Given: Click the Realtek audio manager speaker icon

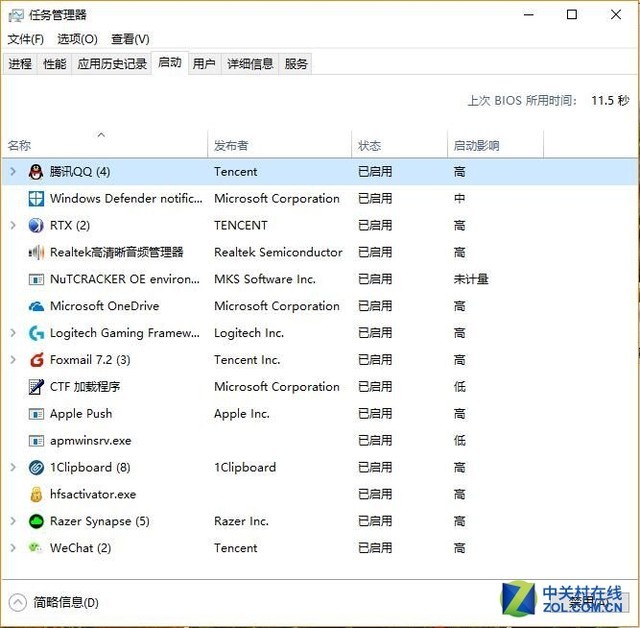Looking at the screenshot, I should tap(36, 252).
